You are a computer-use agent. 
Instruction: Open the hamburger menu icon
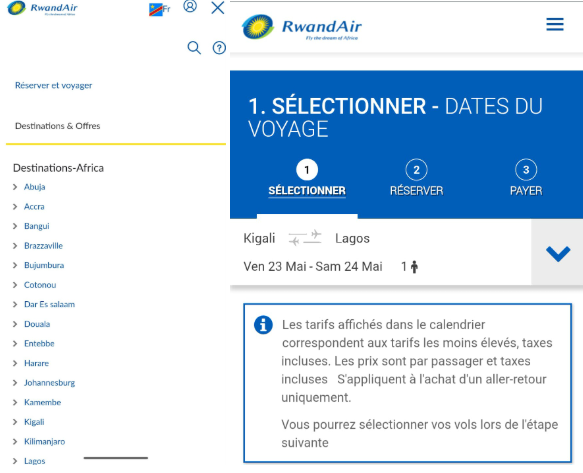[x=555, y=24]
